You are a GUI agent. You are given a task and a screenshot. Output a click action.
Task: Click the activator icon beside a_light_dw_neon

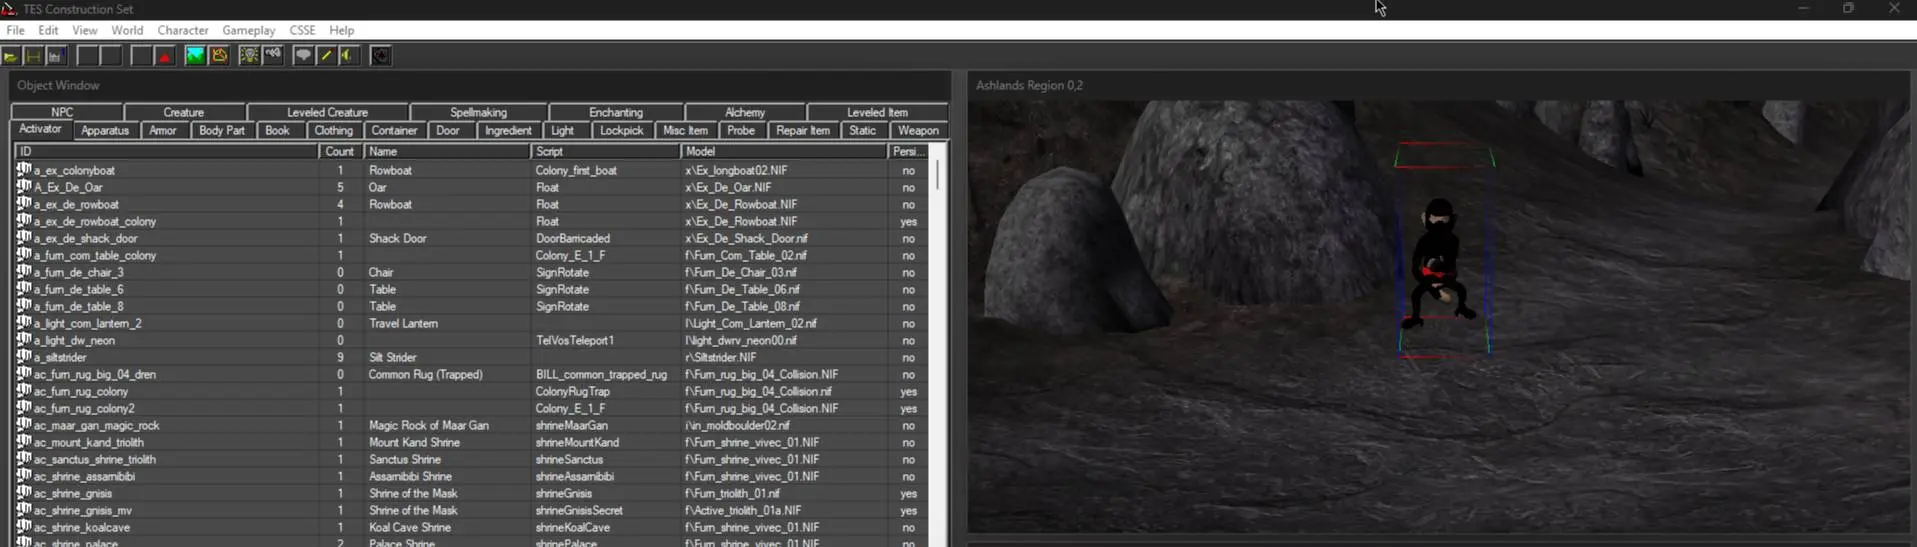[x=24, y=340]
